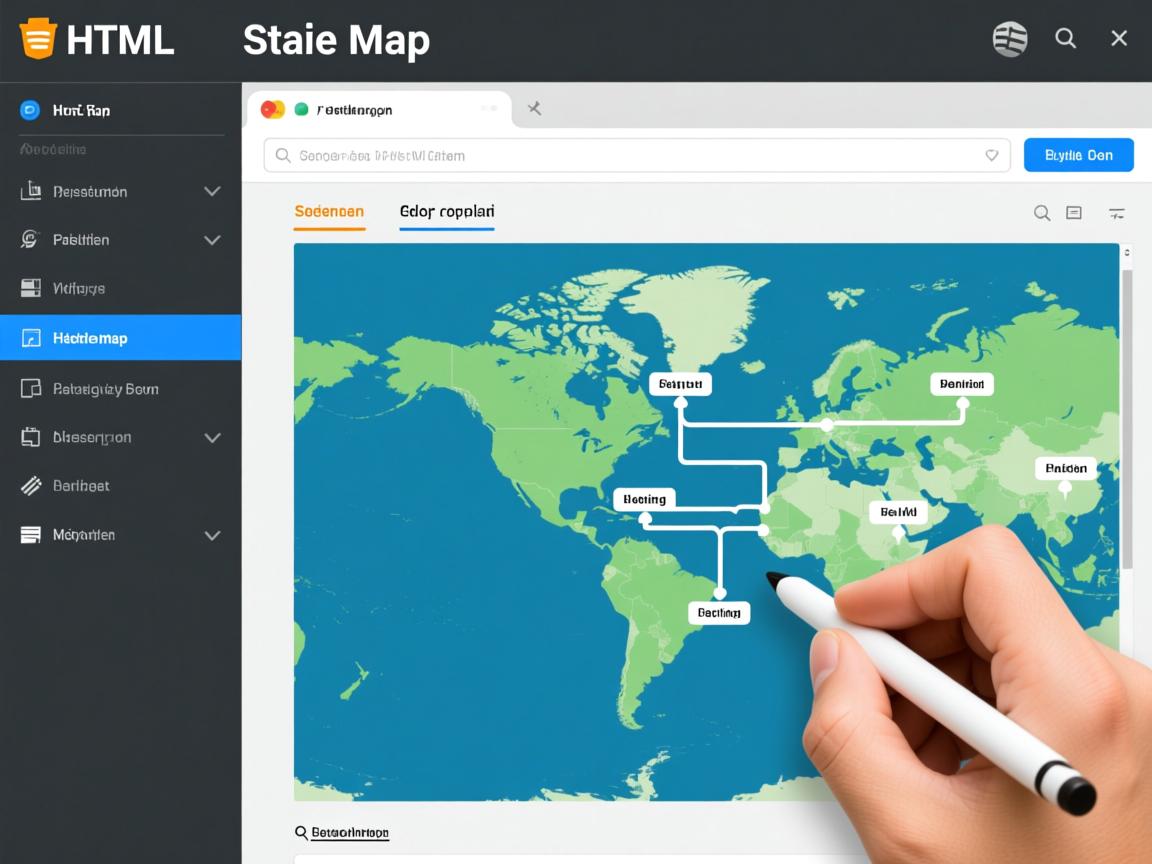Expand the Paistlien sidebar chevron
Viewport: 1152px width, 864px height.
(211, 240)
